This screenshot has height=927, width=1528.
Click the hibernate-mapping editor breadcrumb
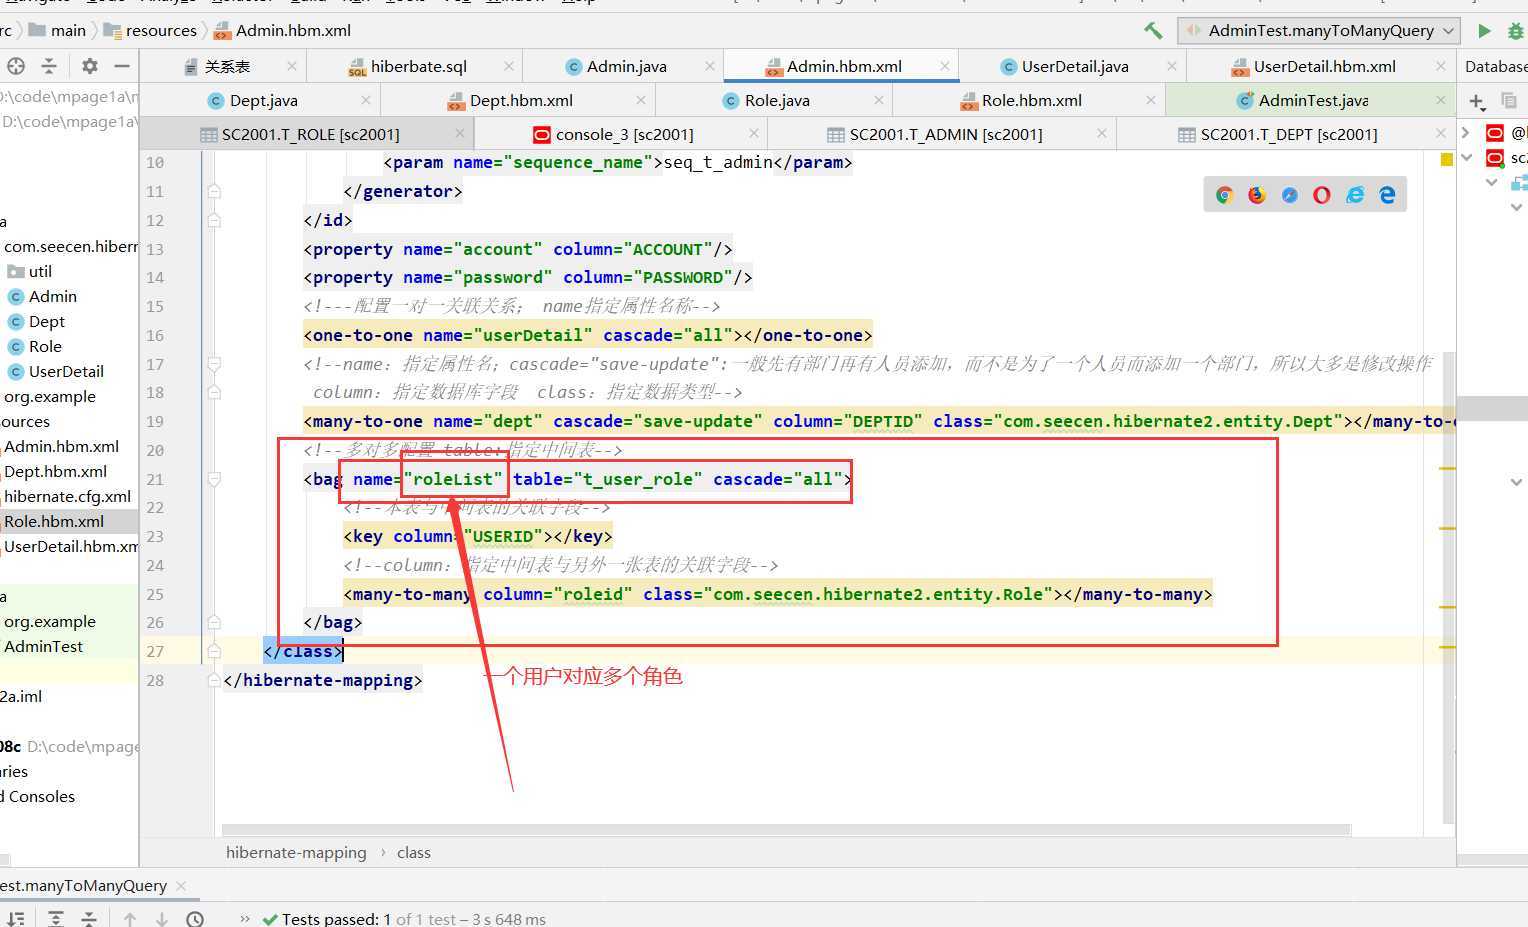[296, 853]
